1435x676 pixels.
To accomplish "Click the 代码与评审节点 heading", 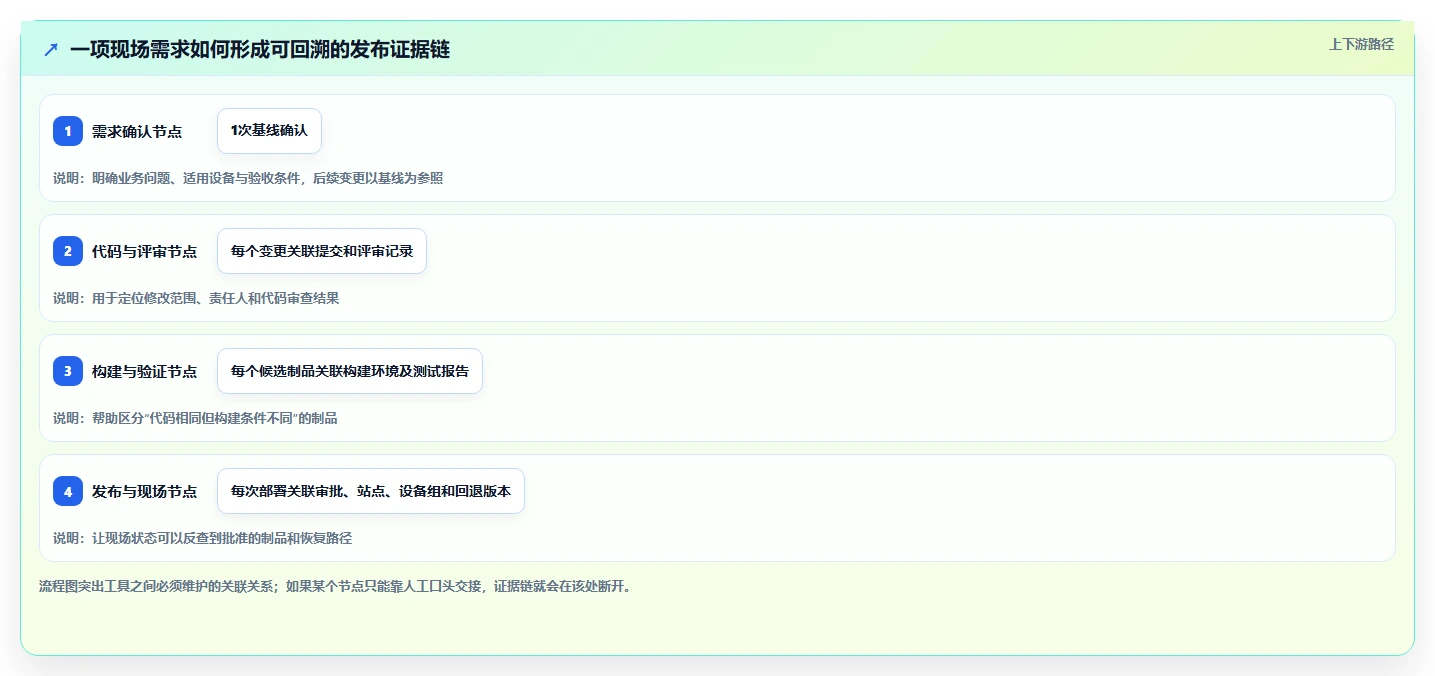I will (144, 251).
